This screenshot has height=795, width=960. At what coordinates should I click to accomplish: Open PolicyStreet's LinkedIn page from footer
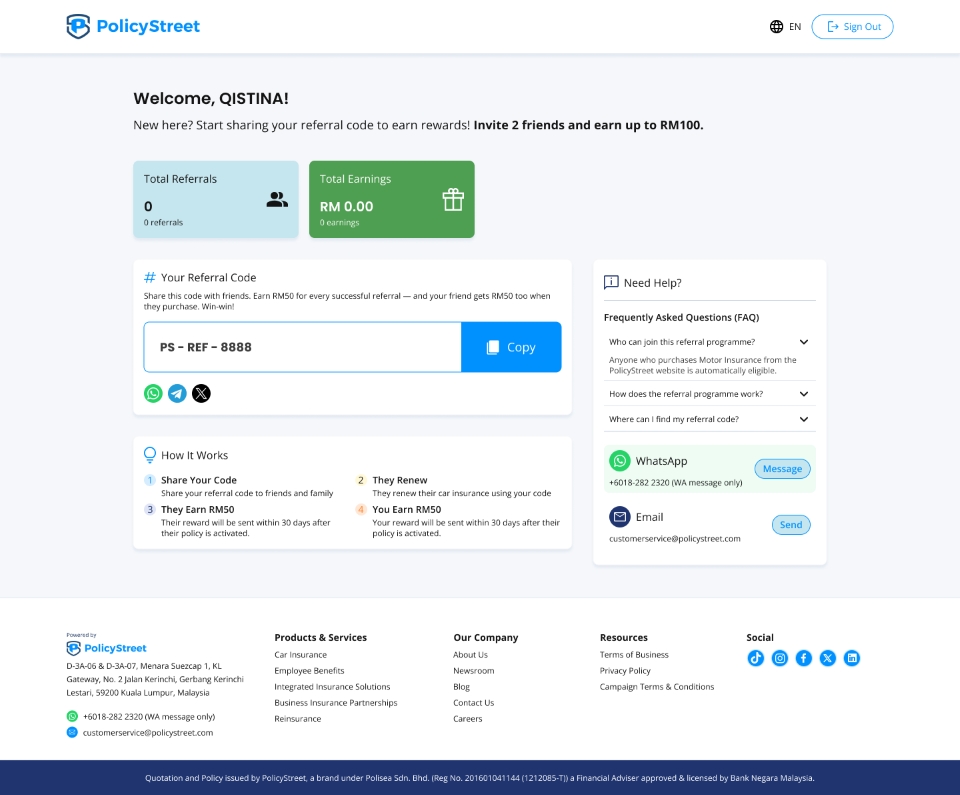point(852,658)
